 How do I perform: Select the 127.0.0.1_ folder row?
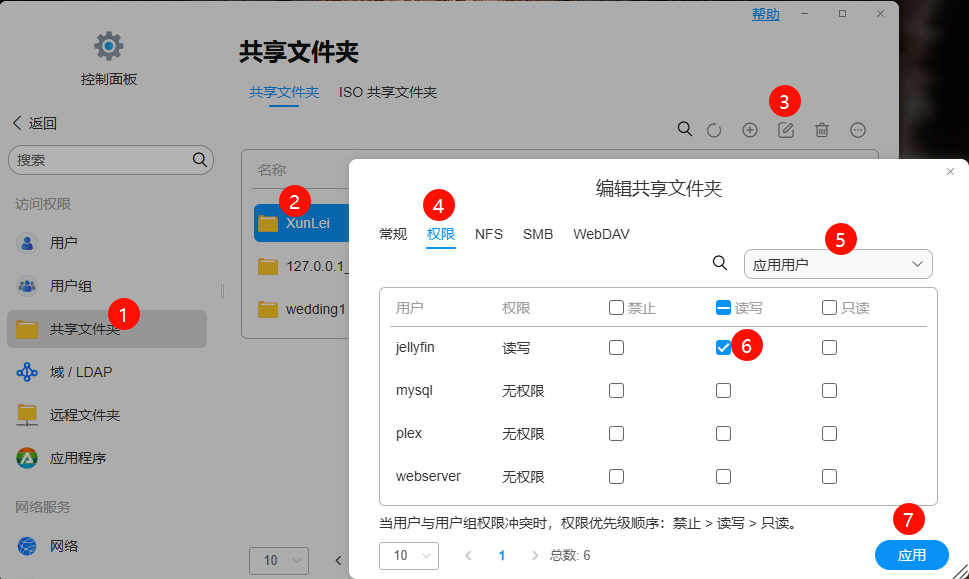coord(302,266)
